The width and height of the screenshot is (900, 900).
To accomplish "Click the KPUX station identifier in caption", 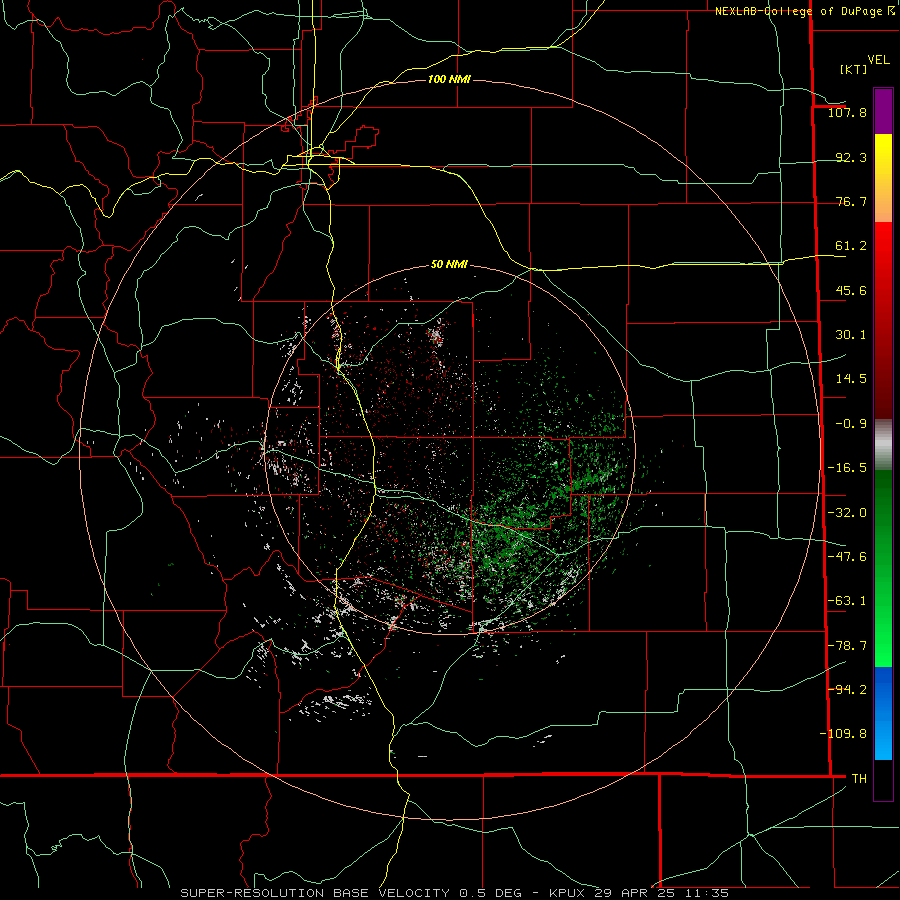I will pyautogui.click(x=568, y=893).
